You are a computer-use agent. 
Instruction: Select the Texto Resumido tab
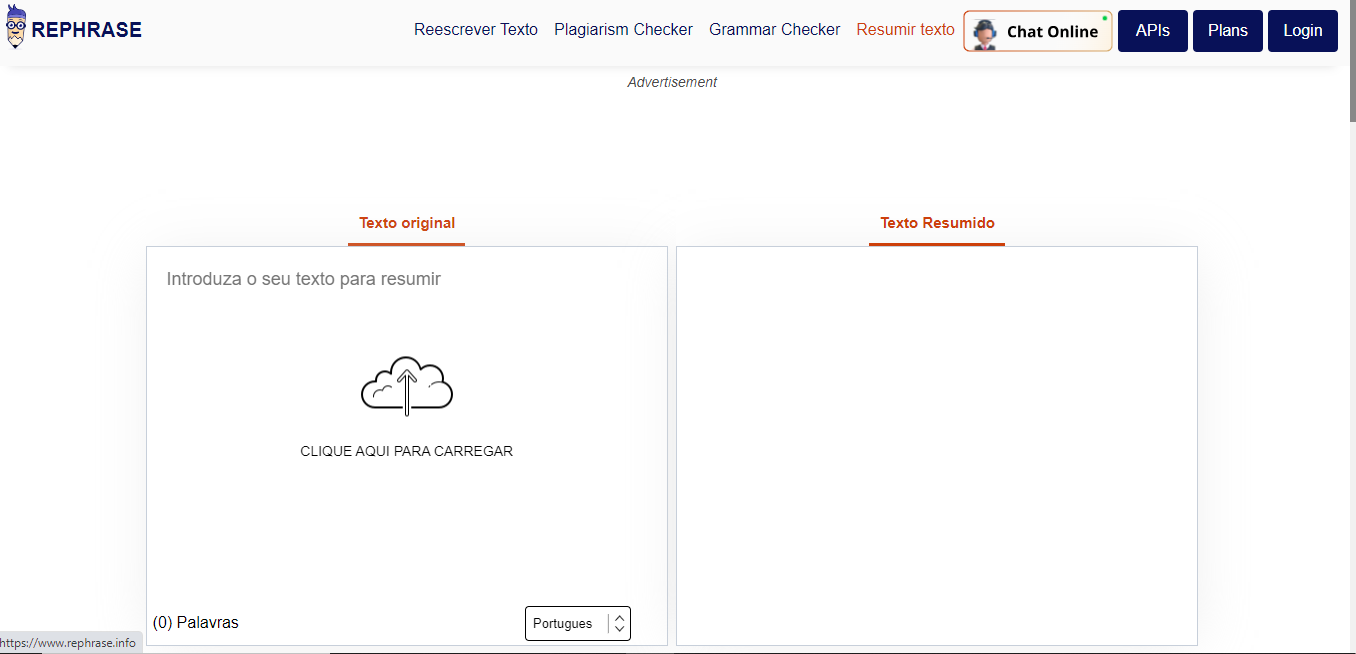pos(937,223)
